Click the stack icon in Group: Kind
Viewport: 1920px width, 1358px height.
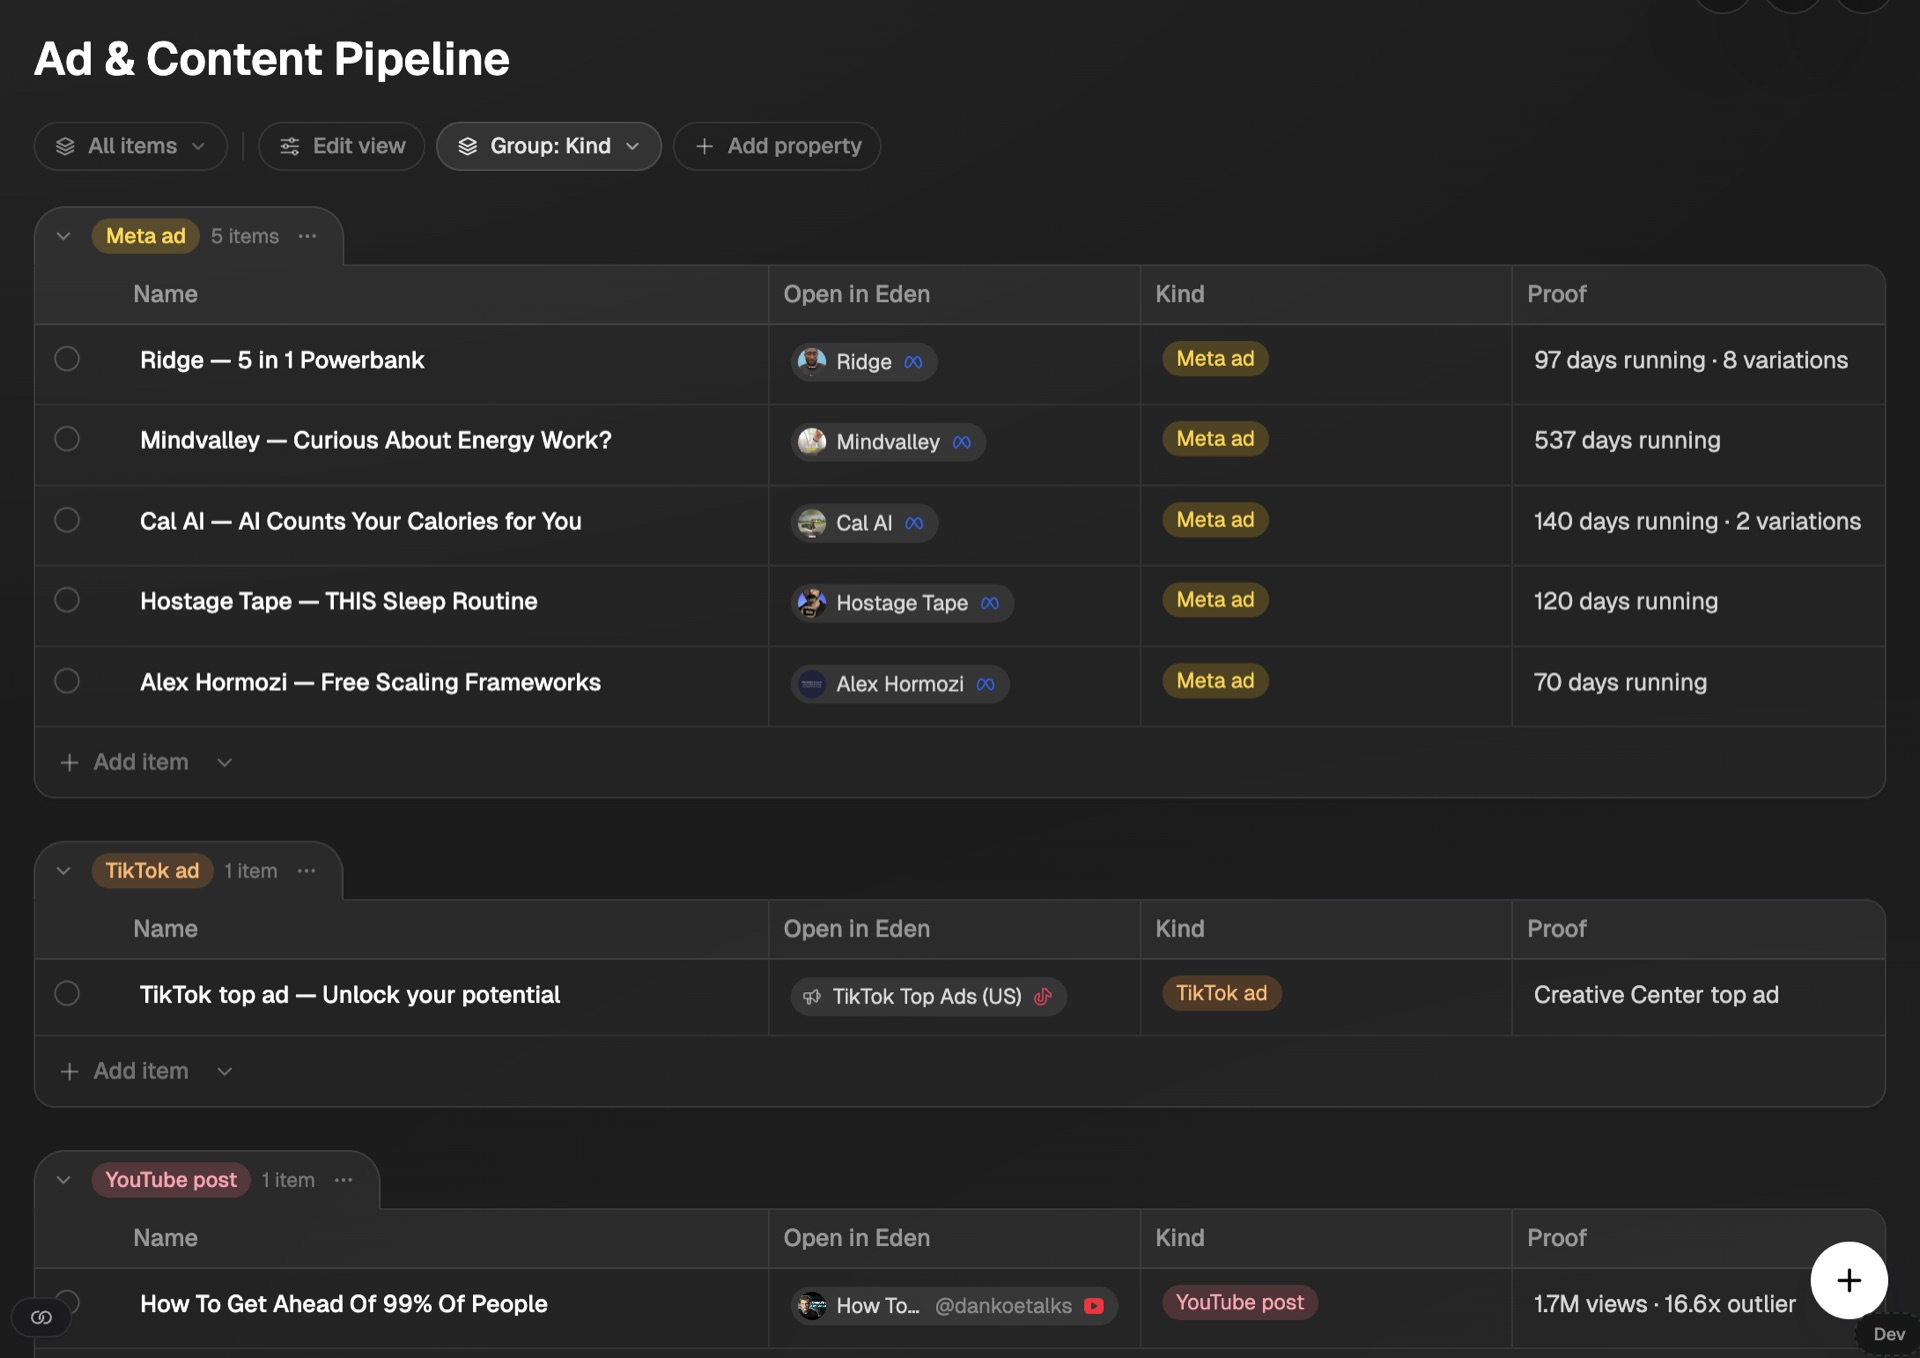[467, 146]
